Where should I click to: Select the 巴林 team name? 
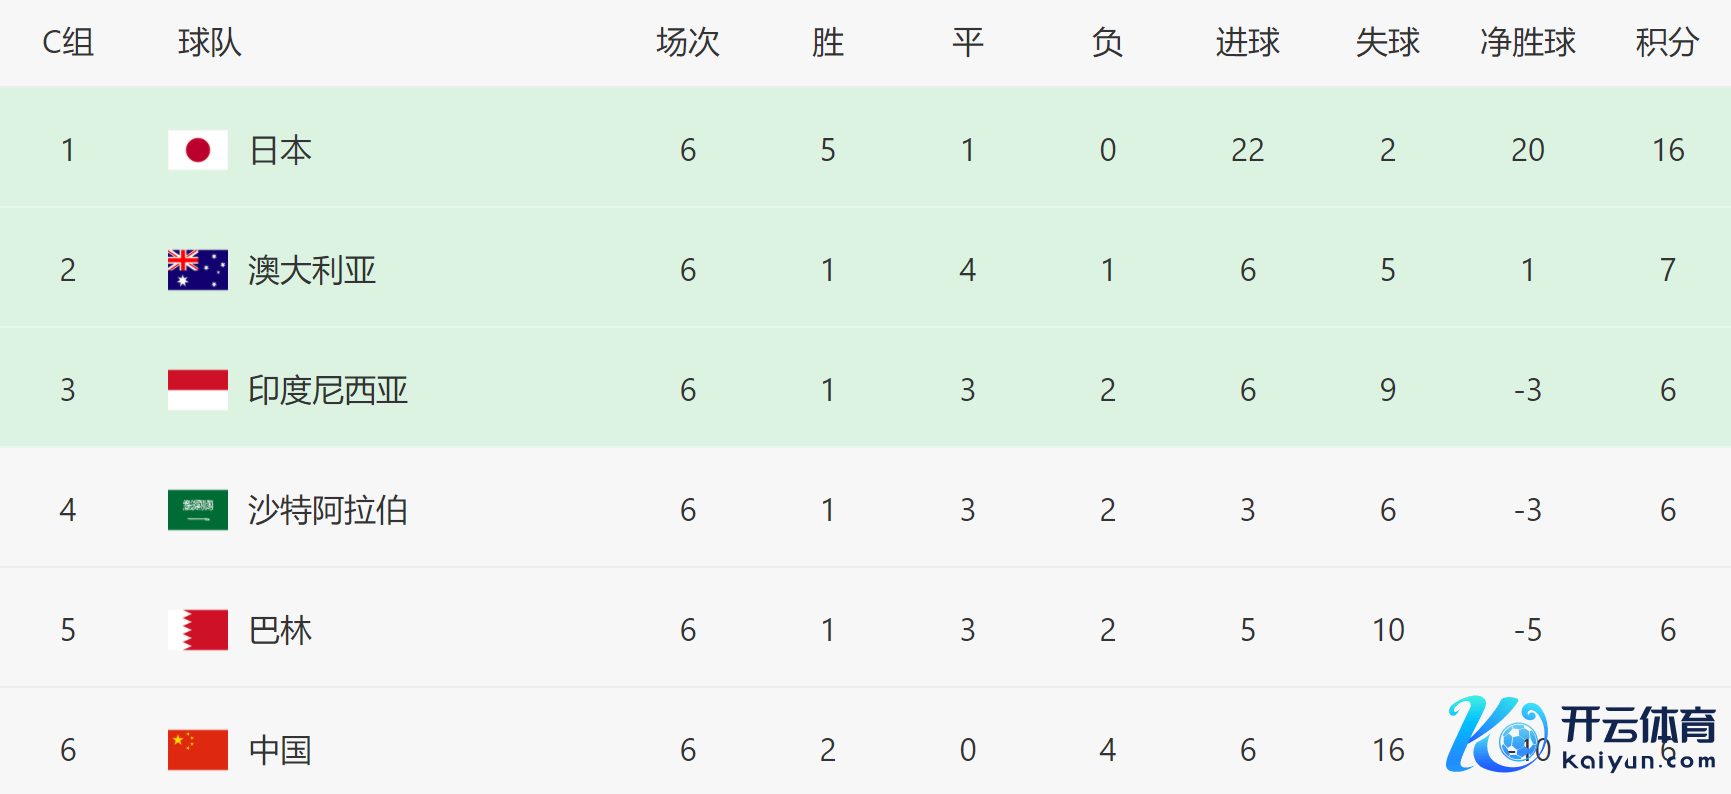coord(280,630)
